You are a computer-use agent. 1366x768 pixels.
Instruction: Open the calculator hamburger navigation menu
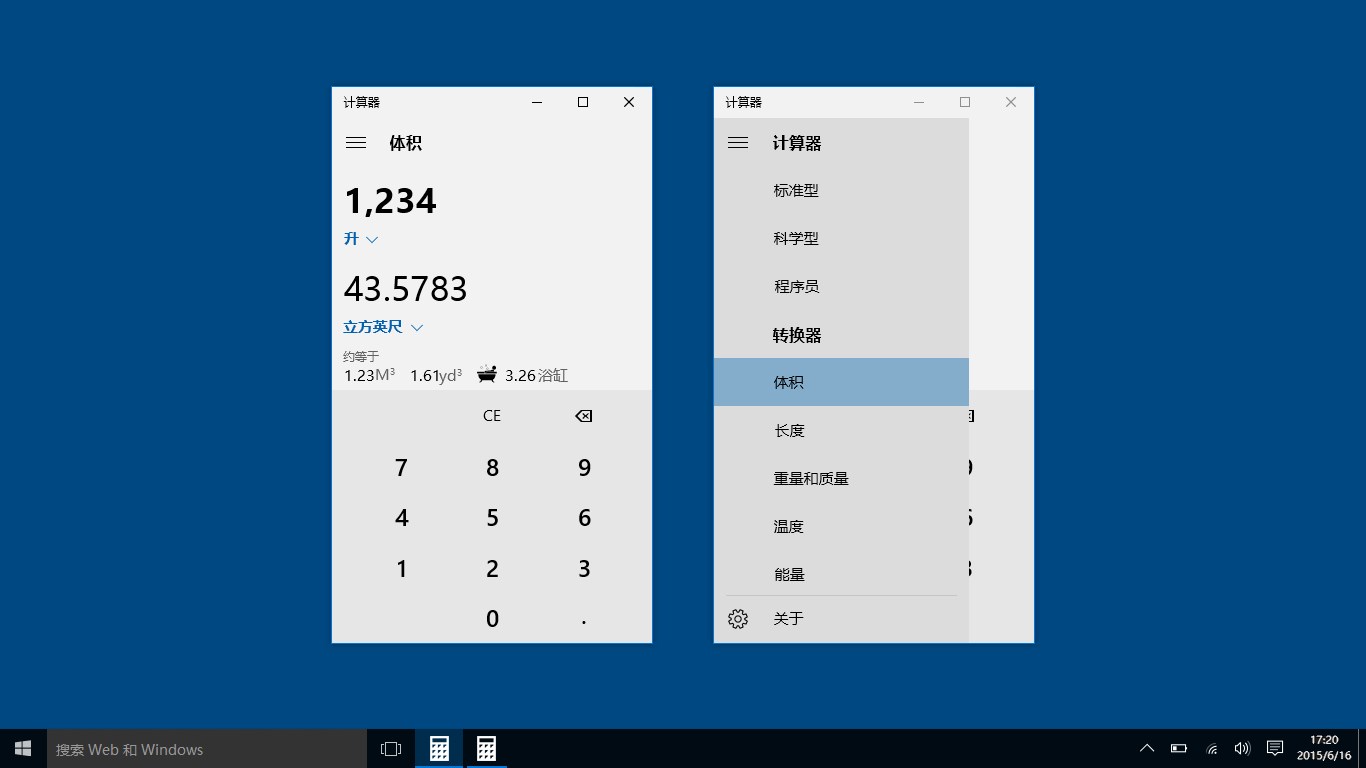[355, 142]
